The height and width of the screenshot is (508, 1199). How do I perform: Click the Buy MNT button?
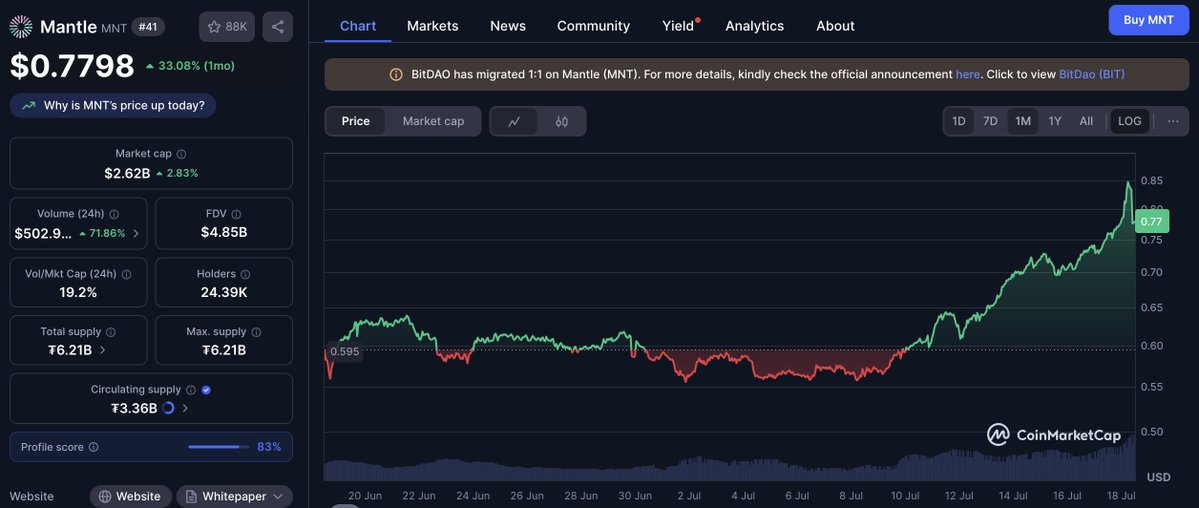point(1149,20)
